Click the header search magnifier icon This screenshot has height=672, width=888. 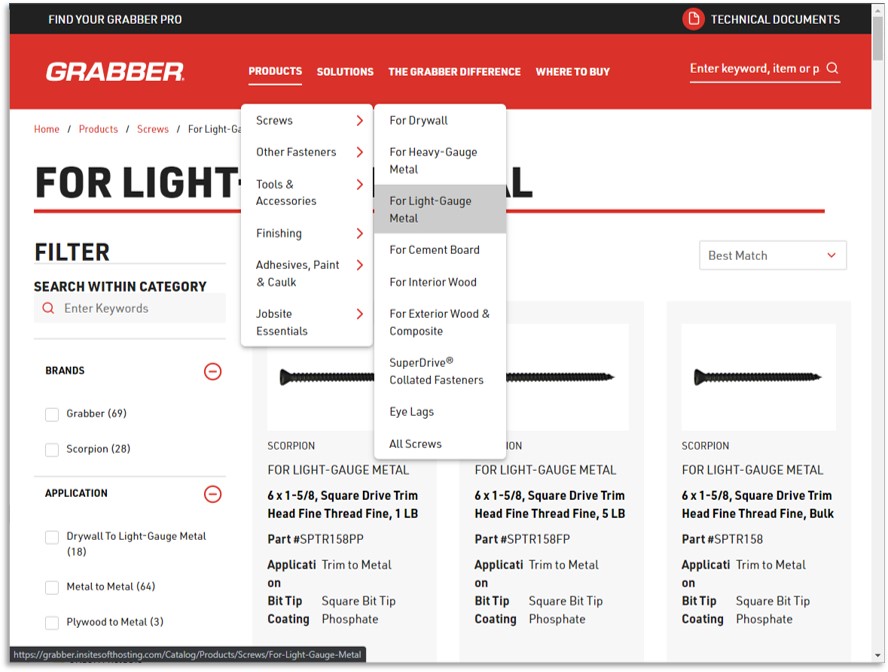point(832,68)
